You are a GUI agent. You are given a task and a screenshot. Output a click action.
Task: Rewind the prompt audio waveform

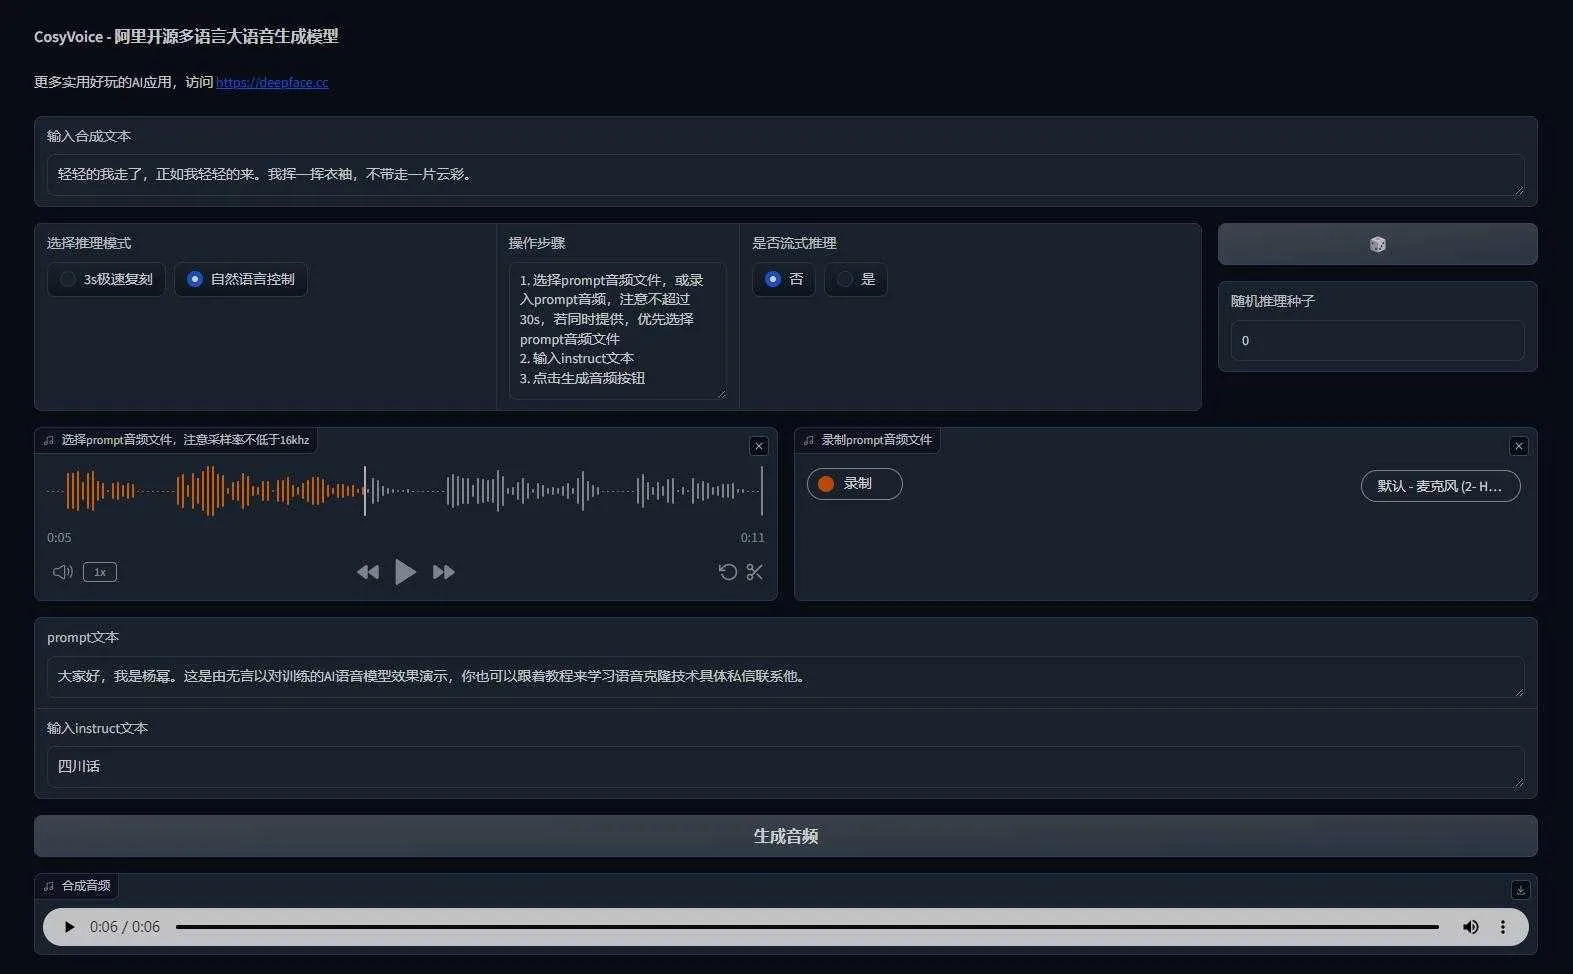click(x=368, y=572)
